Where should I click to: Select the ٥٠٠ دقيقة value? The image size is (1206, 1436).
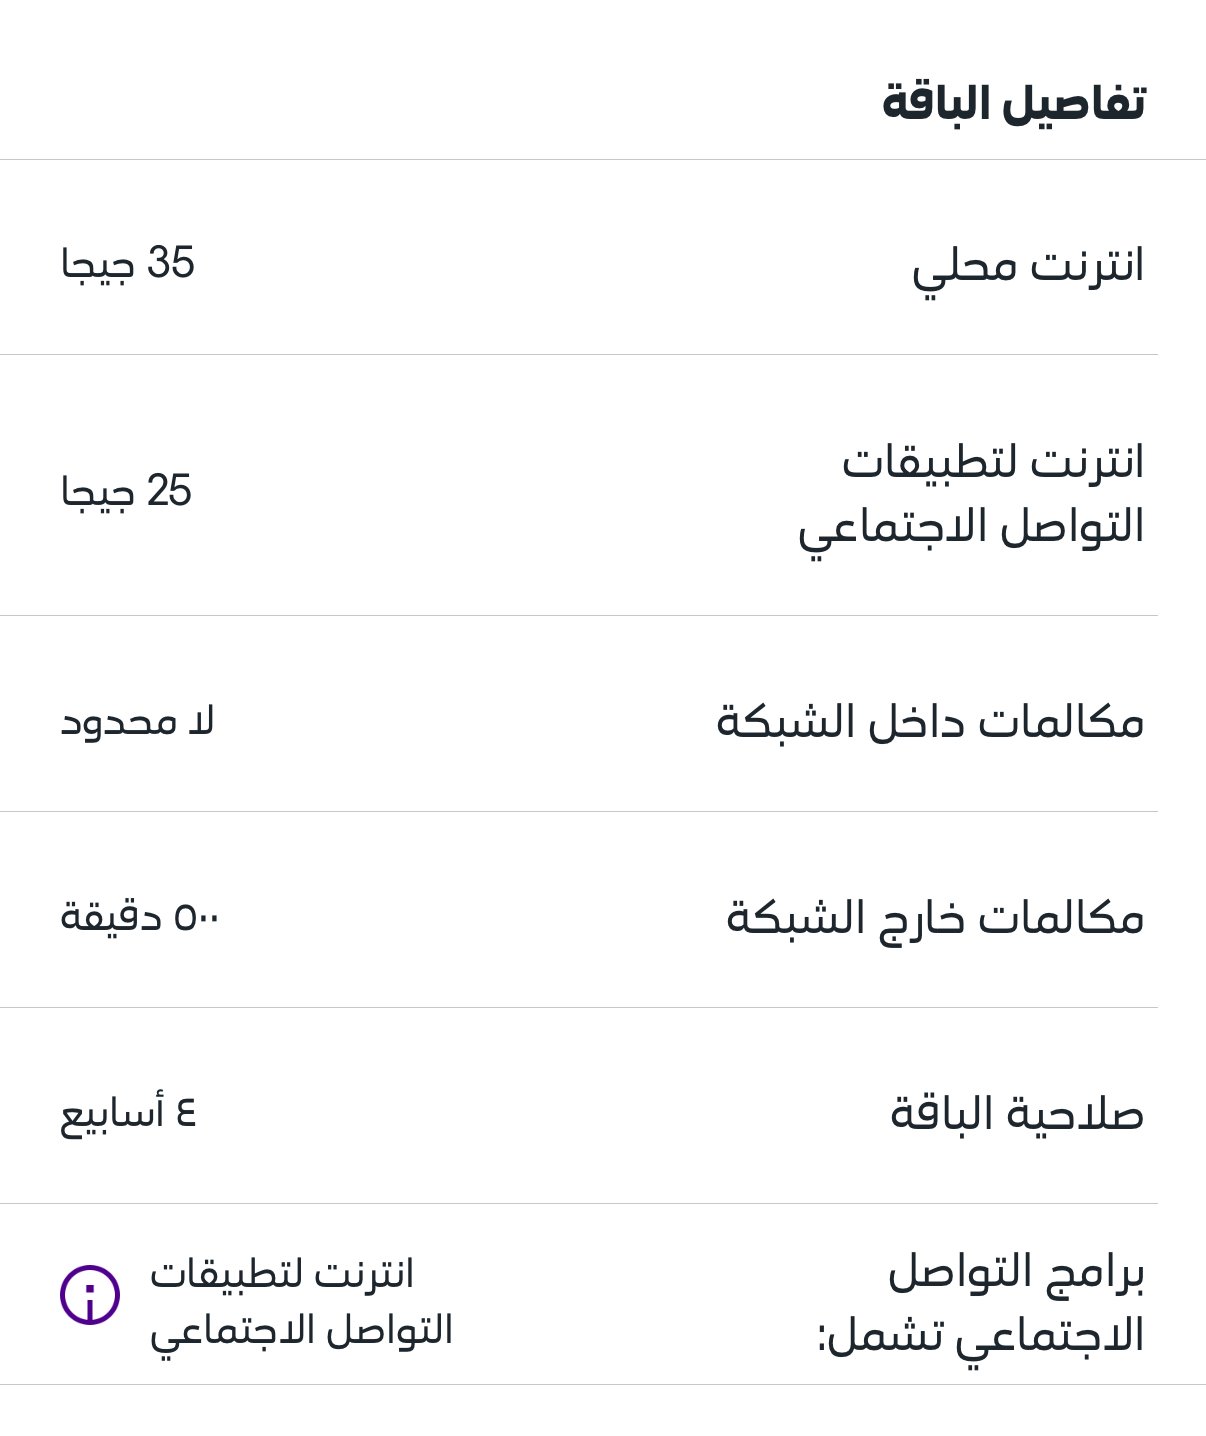pyautogui.click(x=140, y=916)
